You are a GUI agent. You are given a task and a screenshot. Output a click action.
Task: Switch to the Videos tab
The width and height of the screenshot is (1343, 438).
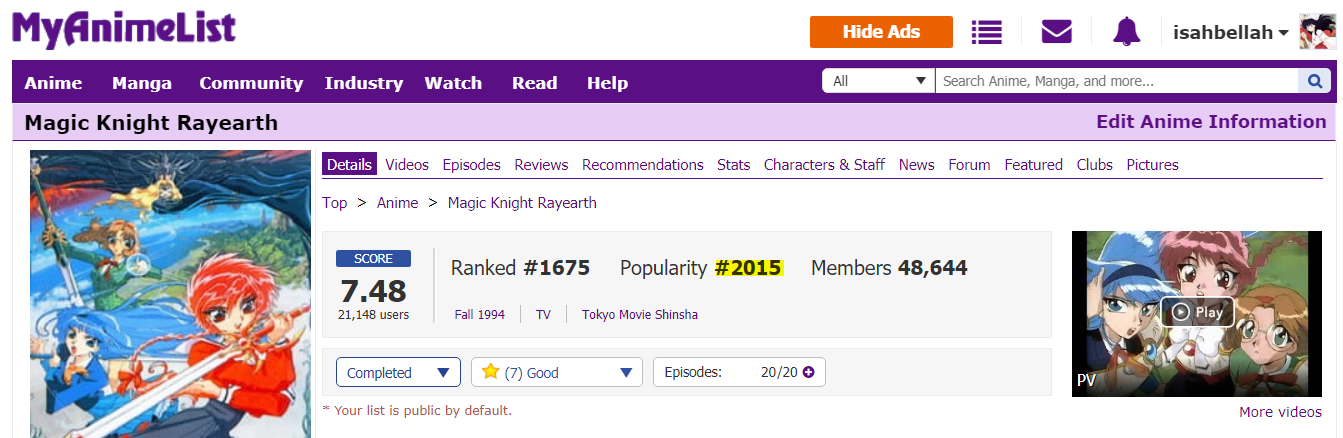407,164
